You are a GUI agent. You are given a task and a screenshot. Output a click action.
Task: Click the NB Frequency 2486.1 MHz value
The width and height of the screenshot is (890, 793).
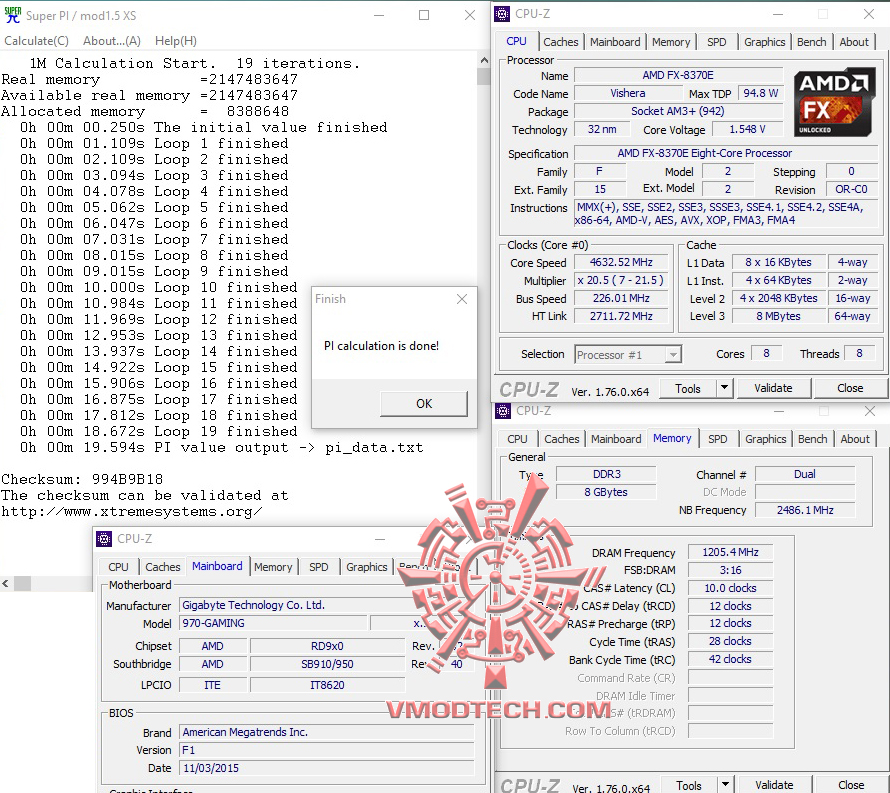[x=805, y=510]
